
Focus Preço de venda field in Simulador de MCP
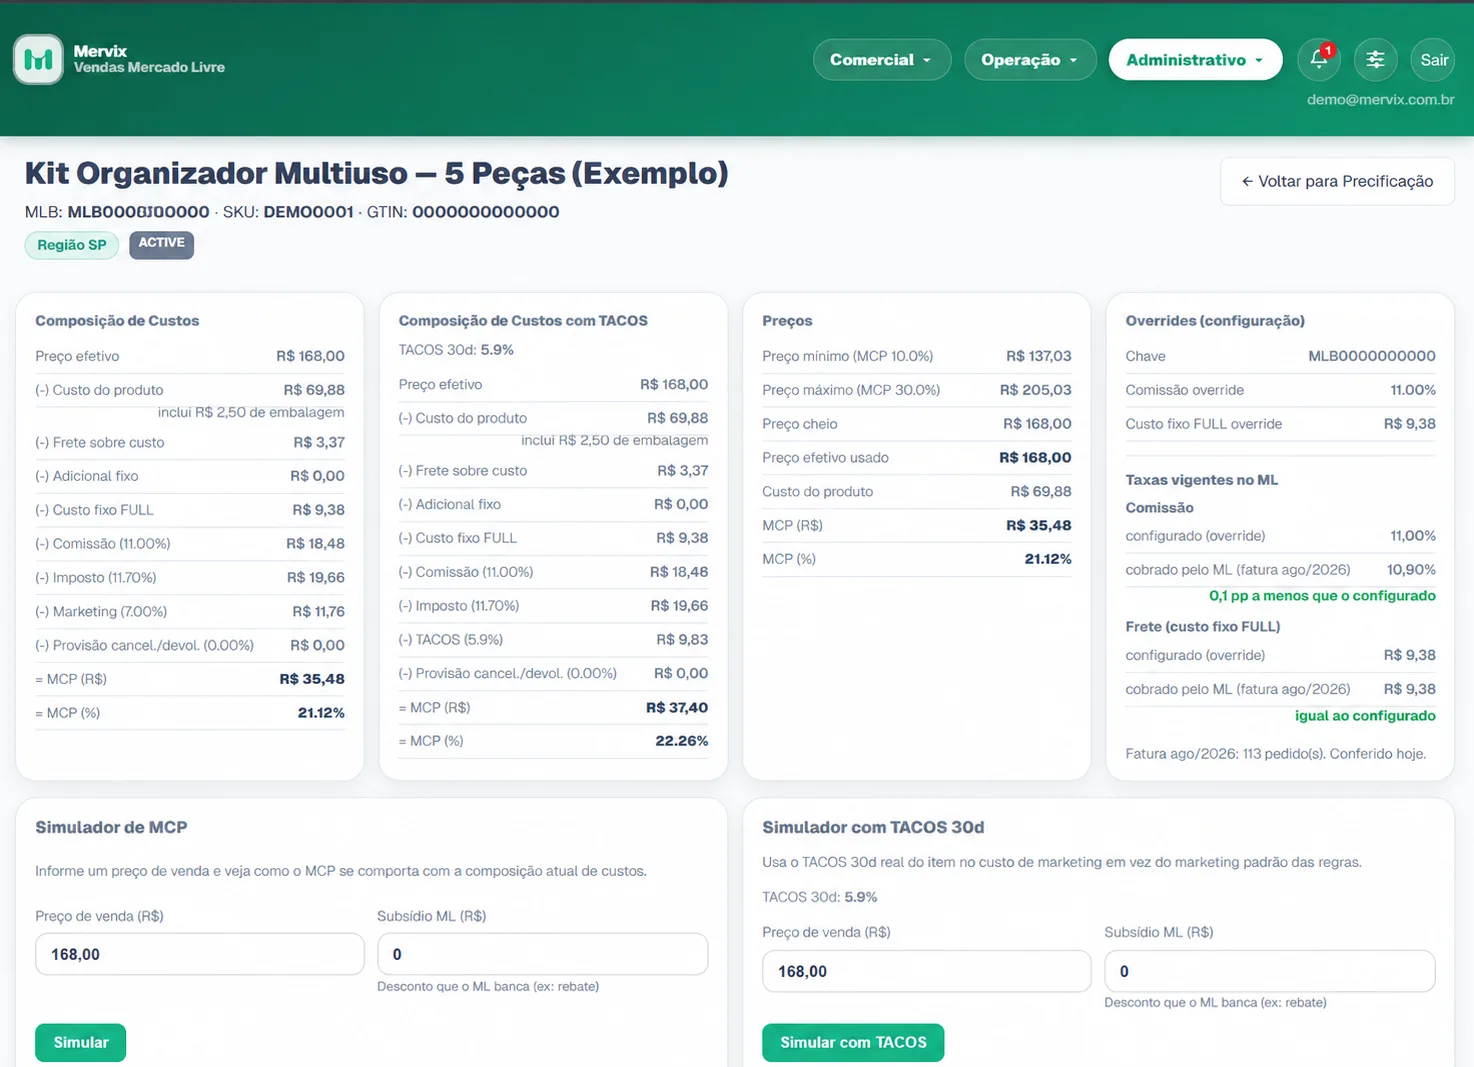pyautogui.click(x=200, y=954)
